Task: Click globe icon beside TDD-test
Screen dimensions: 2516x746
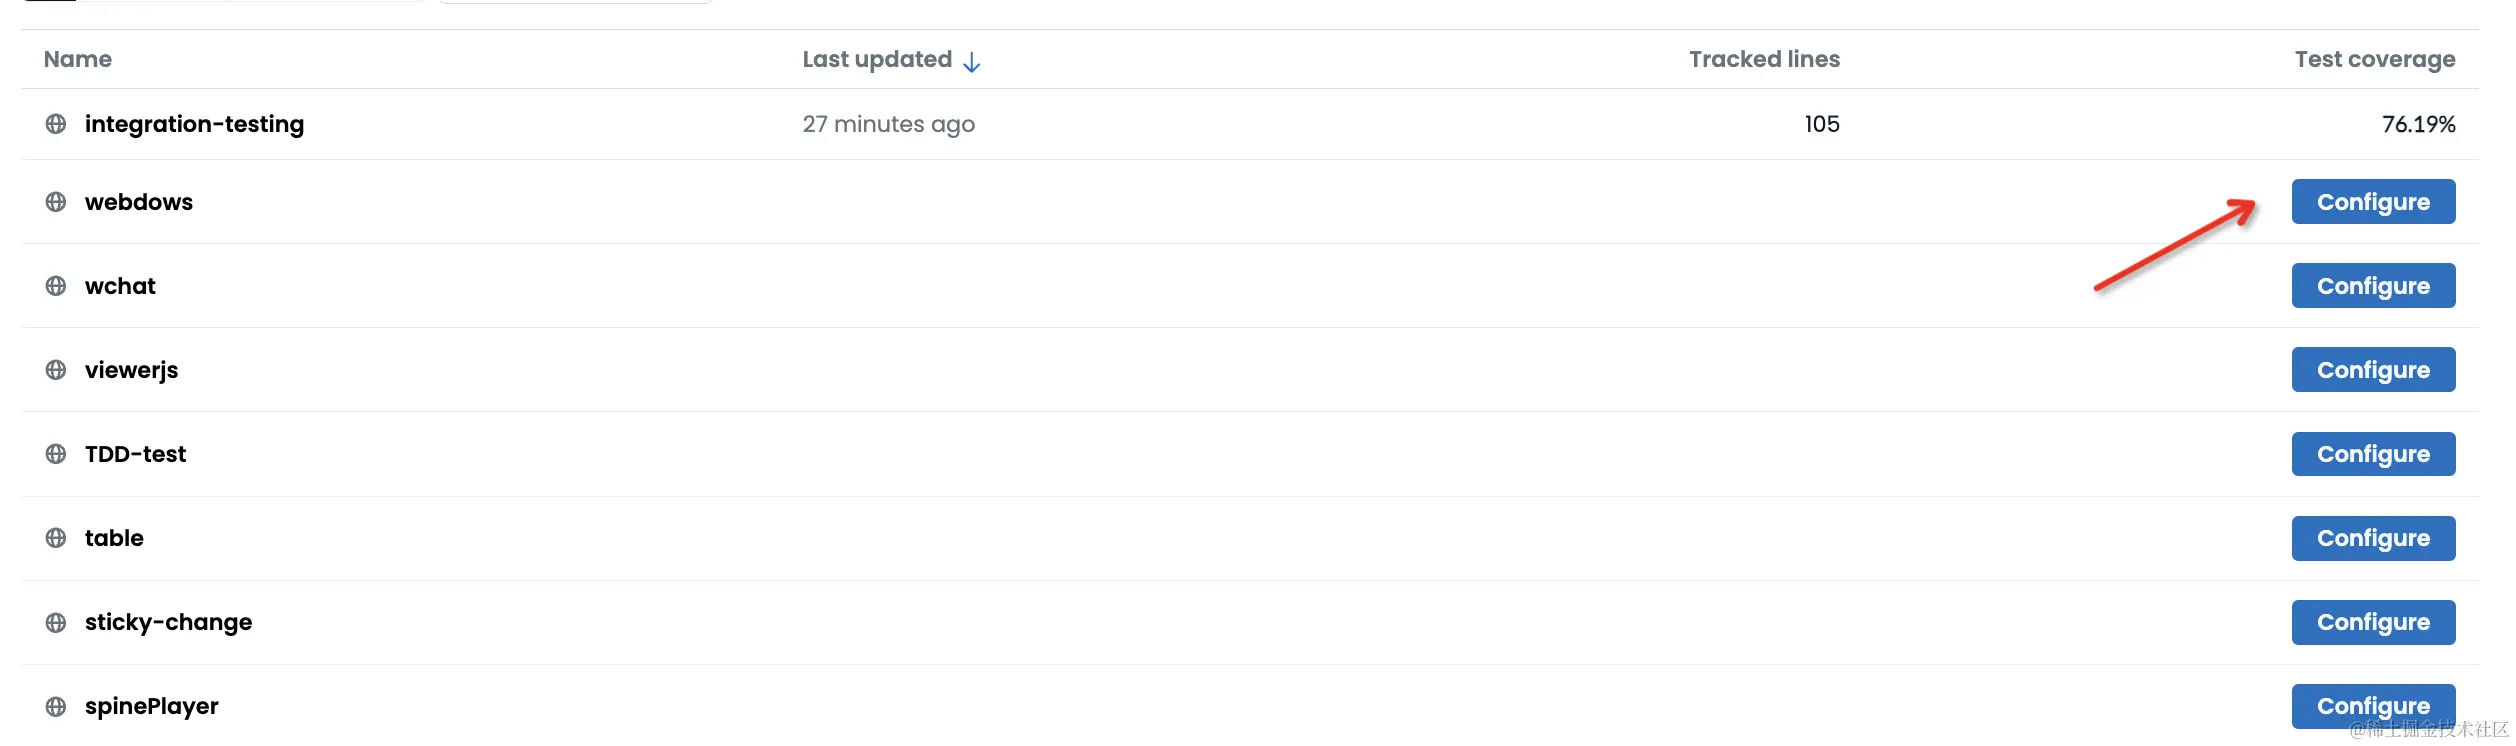Action: tap(56, 454)
